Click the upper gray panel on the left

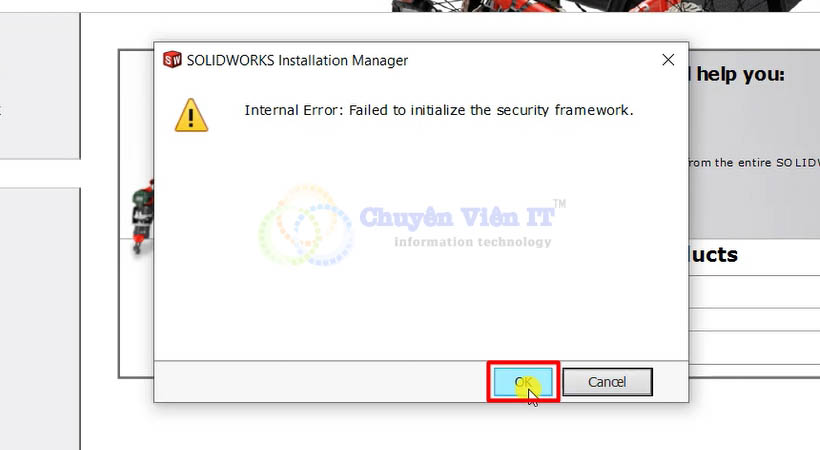pos(40,86)
